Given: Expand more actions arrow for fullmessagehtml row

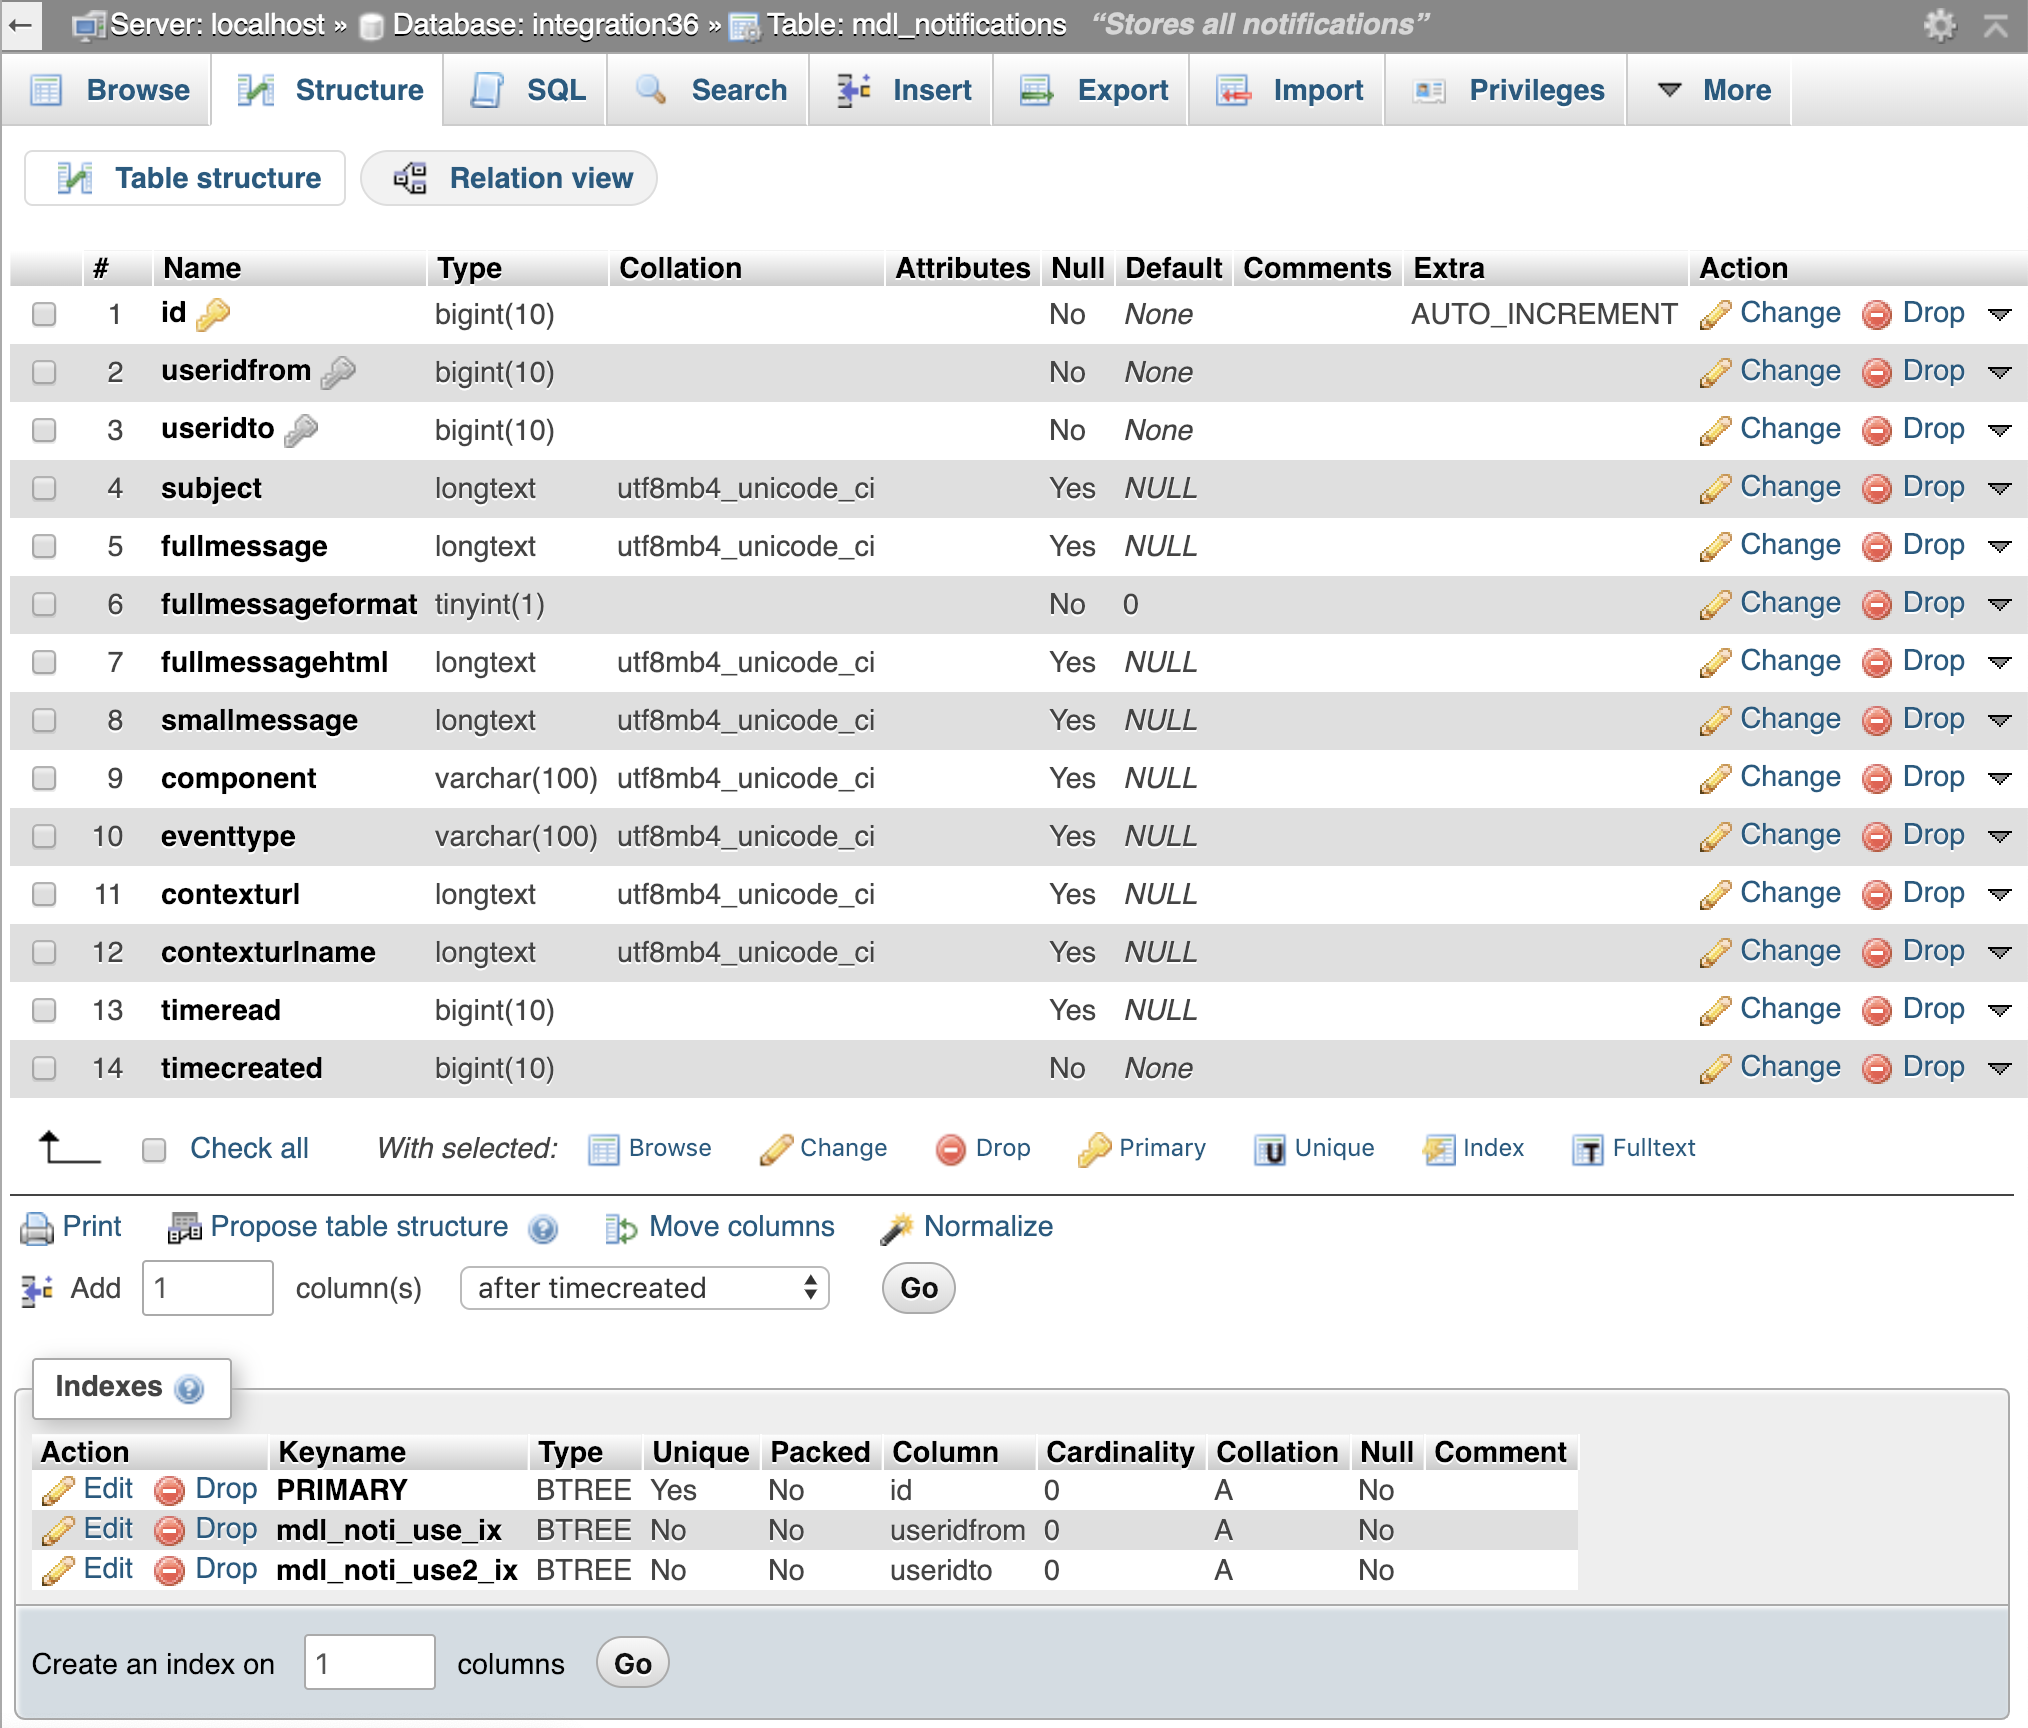Looking at the screenshot, I should (2000, 662).
